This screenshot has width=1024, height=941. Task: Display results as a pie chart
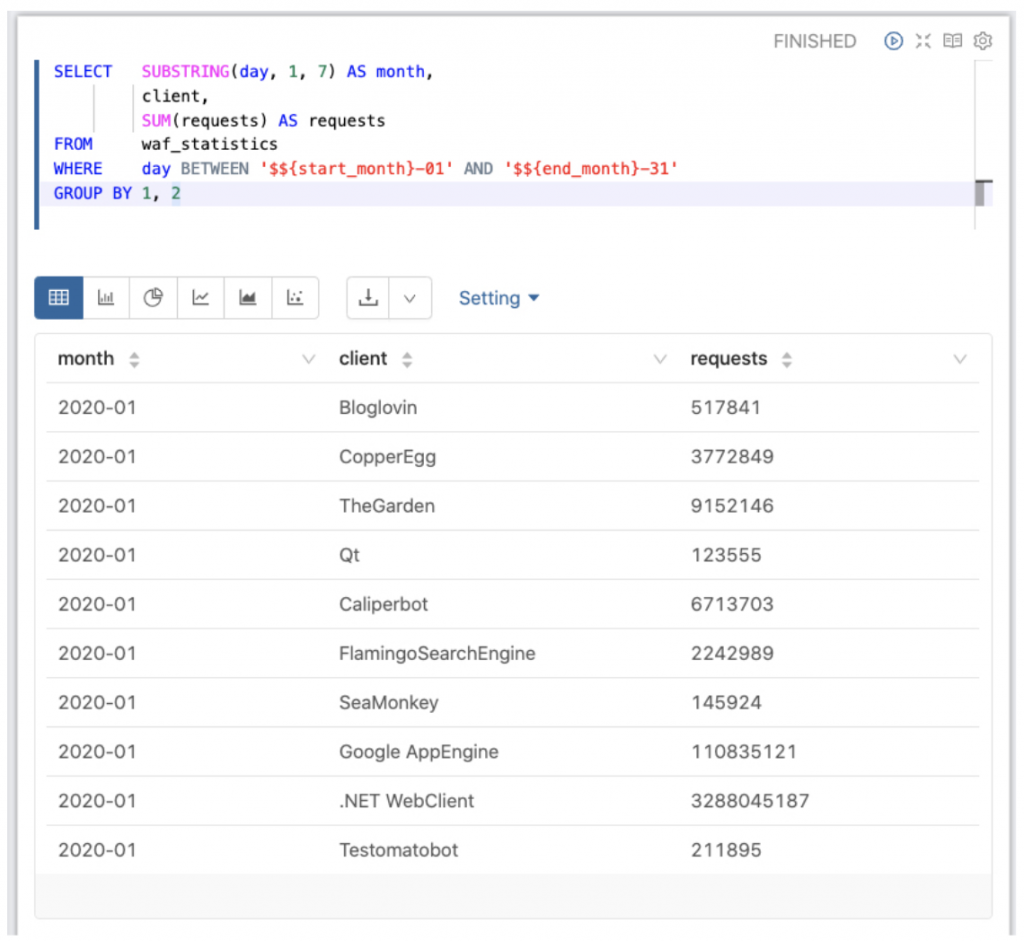coord(153,297)
